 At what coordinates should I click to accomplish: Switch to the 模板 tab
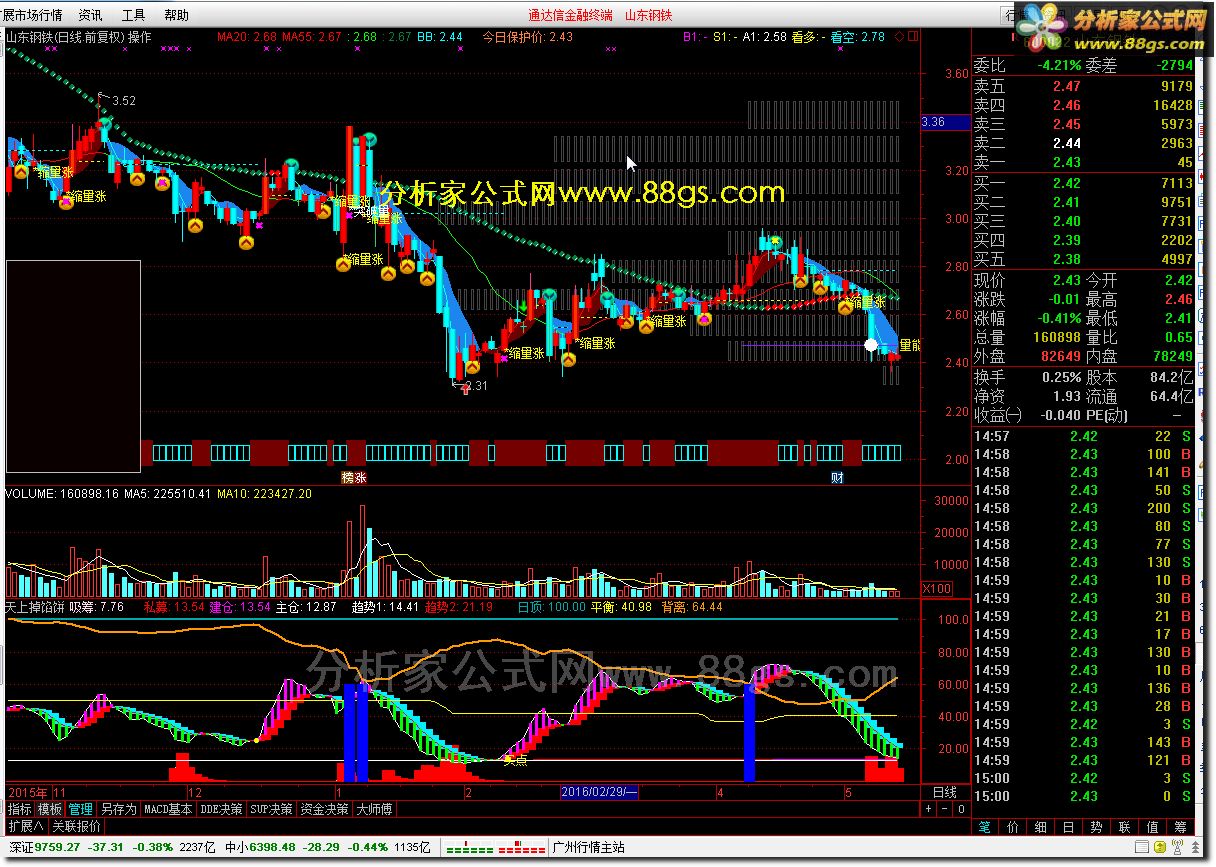click(50, 809)
